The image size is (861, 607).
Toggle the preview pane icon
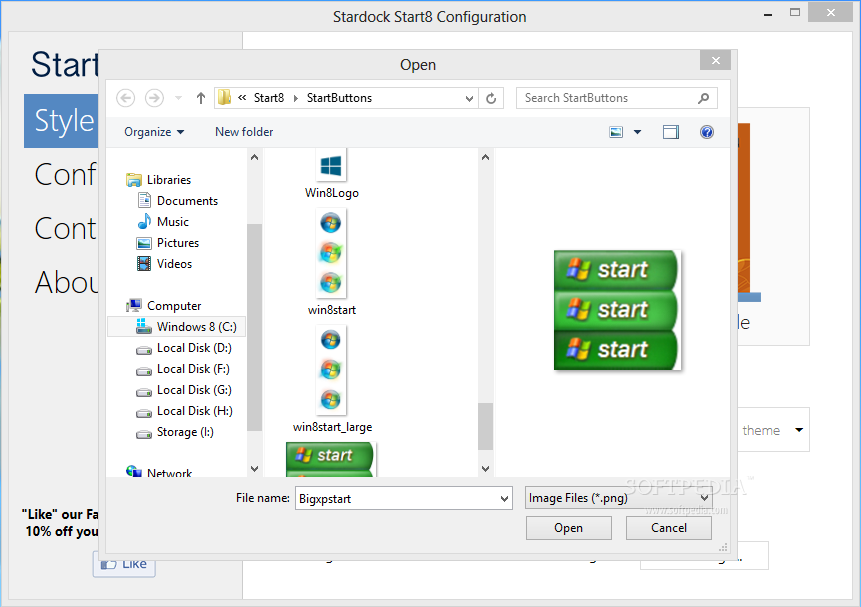(671, 131)
